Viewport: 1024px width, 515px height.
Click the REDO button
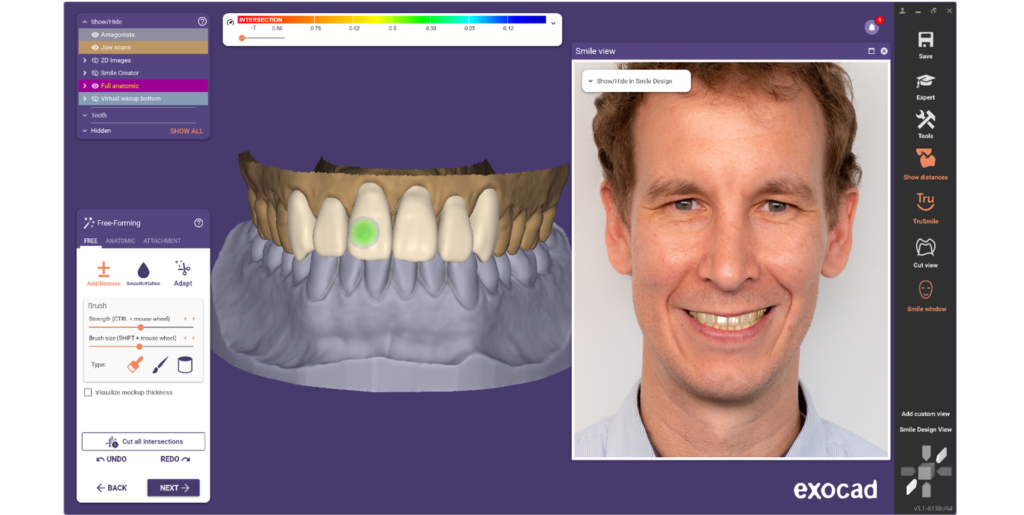tap(175, 460)
